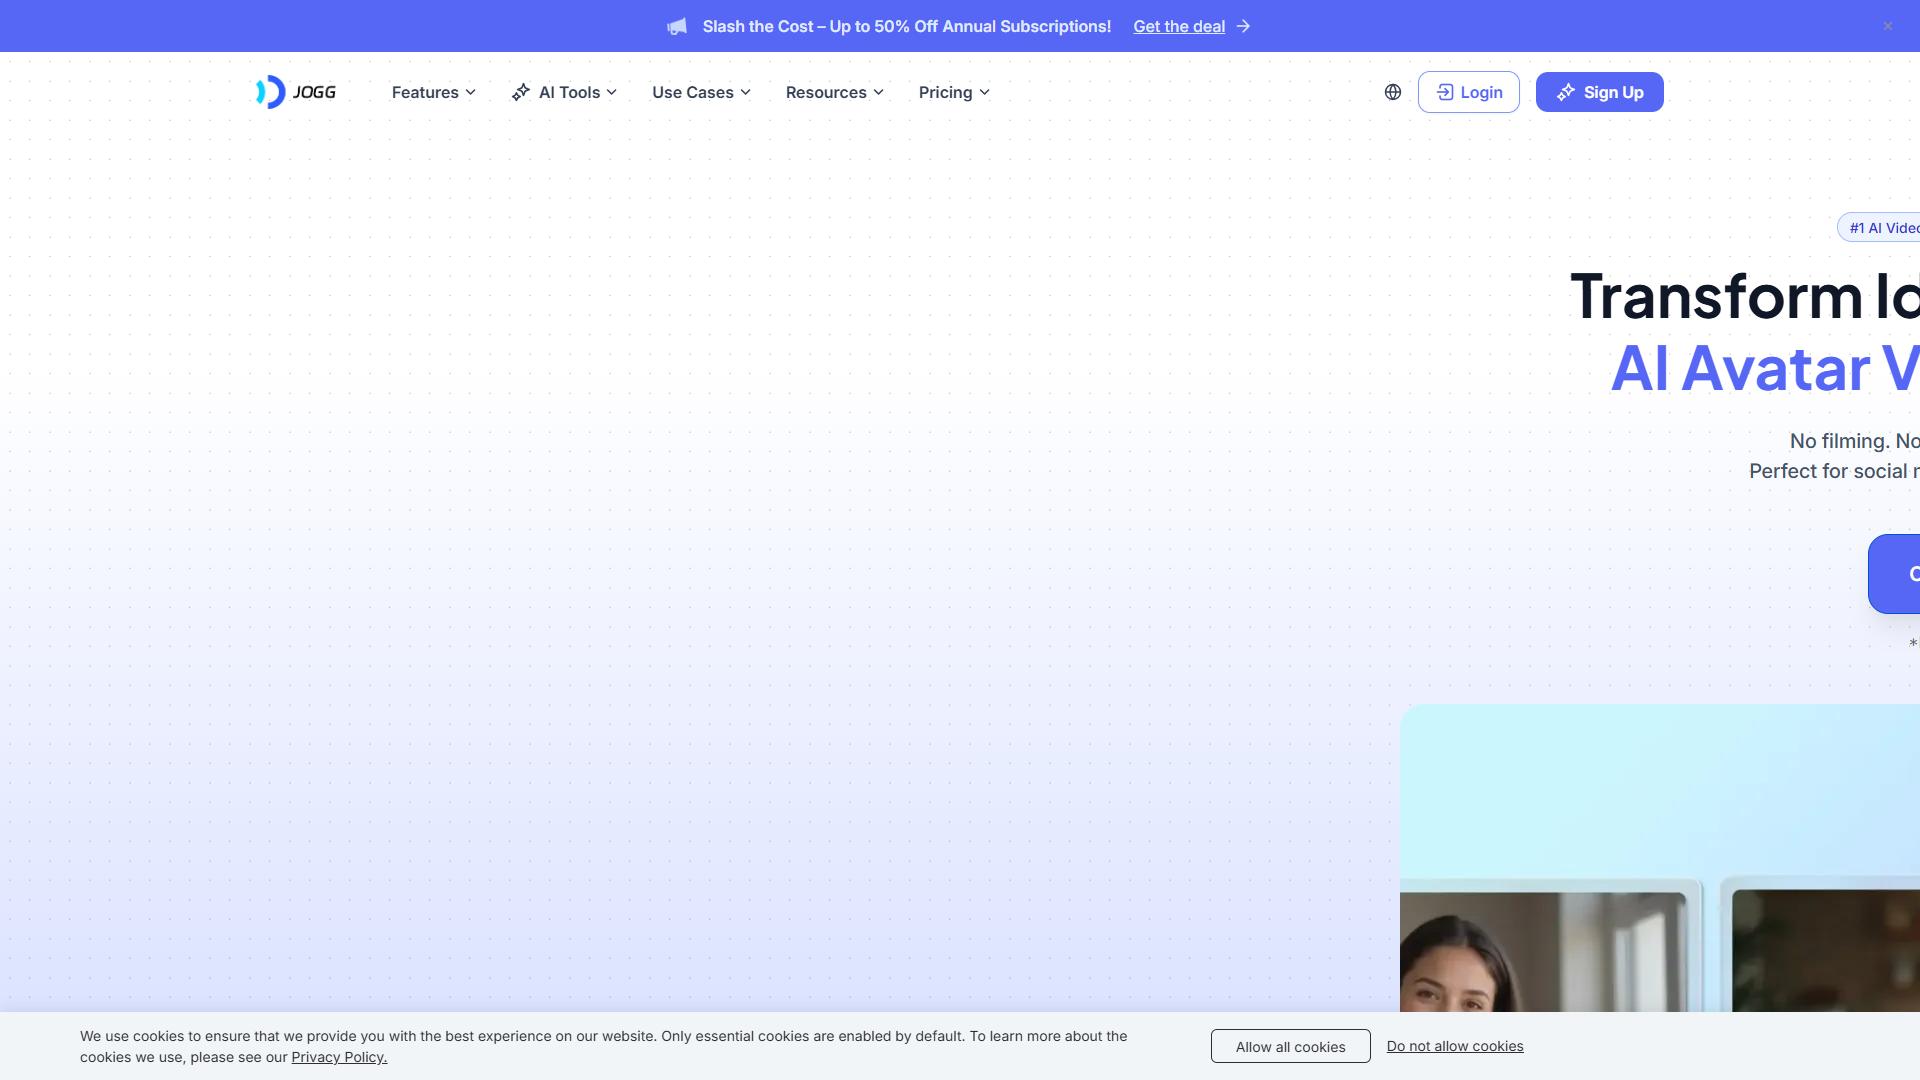
Task: Click the JOGG logo icon
Action: point(271,92)
